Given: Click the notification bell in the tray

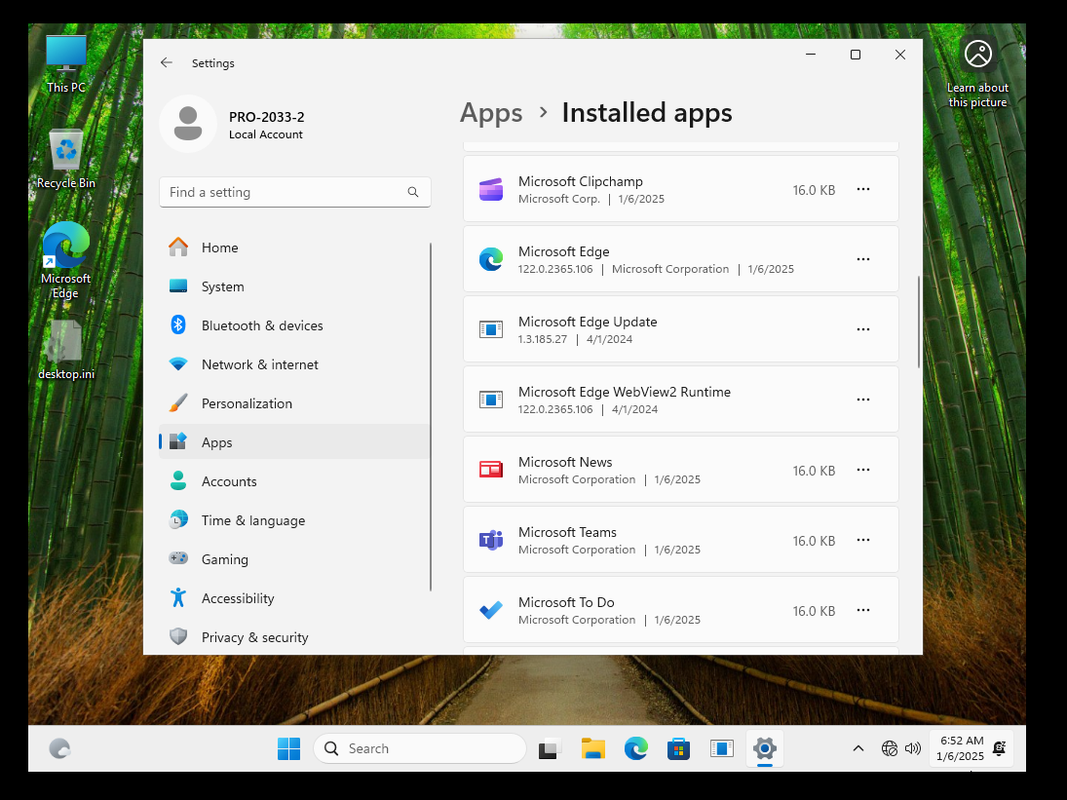Looking at the screenshot, I should coord(999,748).
